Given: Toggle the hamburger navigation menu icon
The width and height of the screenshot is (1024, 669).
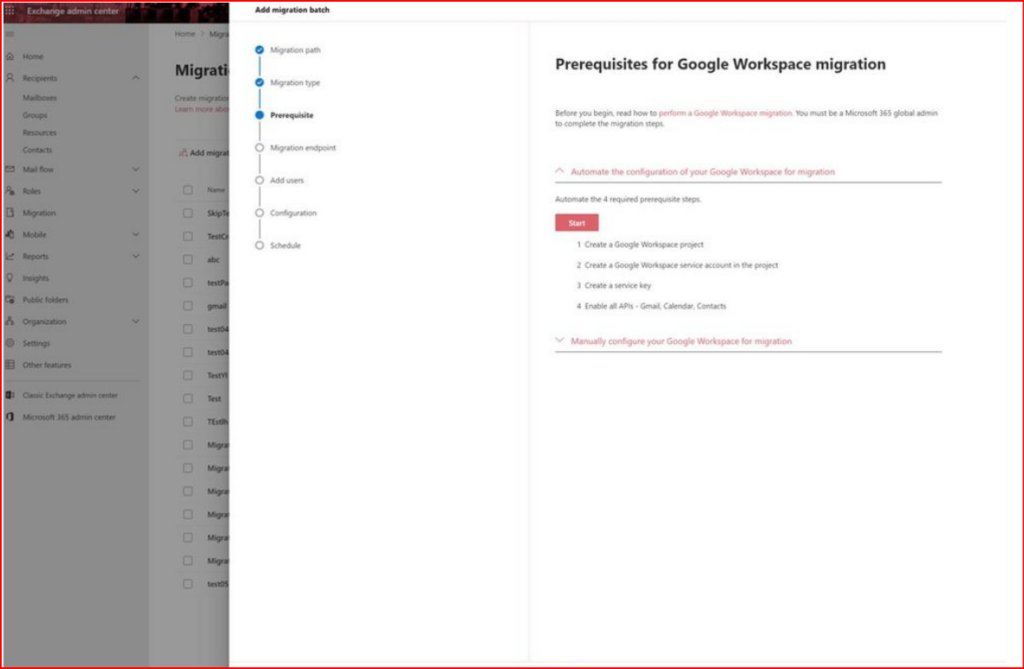Looking at the screenshot, I should point(10,34).
